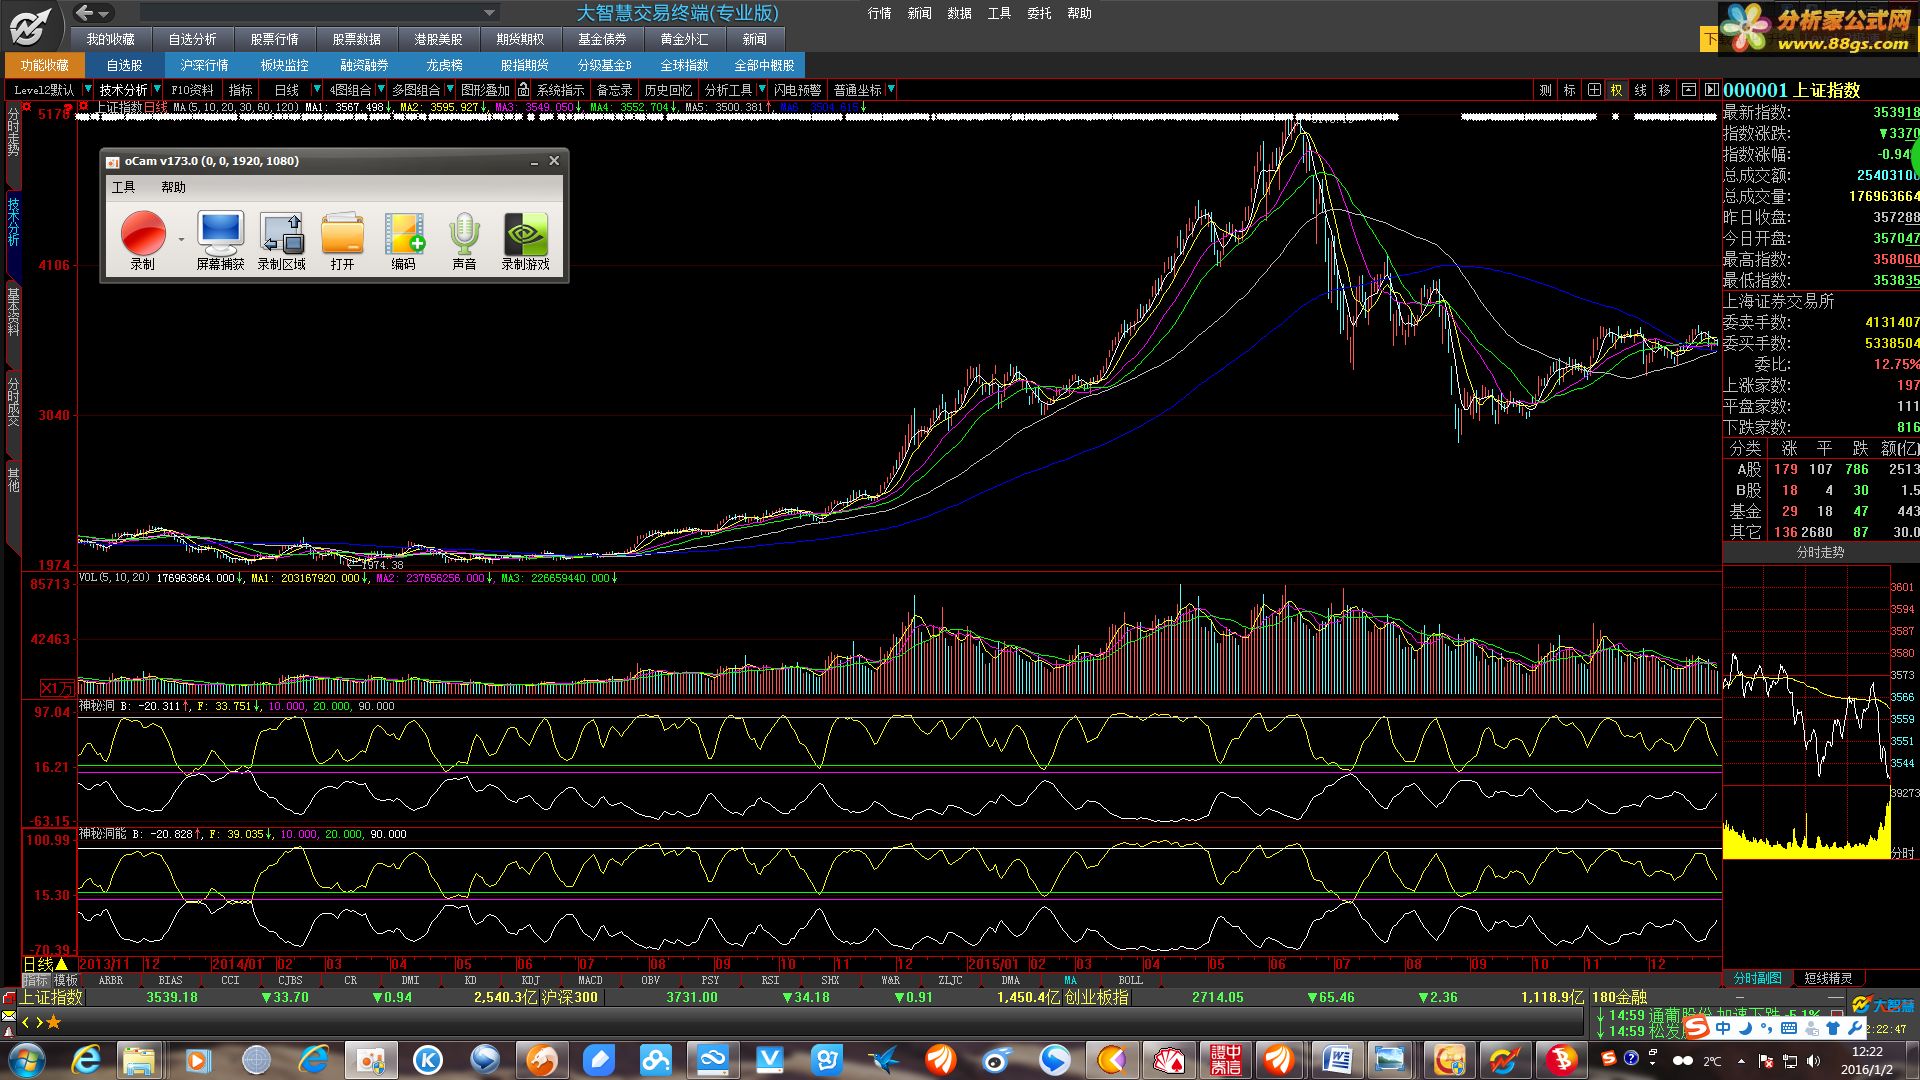
Task: Toggle the 标 marker tool button
Action: tap(1569, 90)
